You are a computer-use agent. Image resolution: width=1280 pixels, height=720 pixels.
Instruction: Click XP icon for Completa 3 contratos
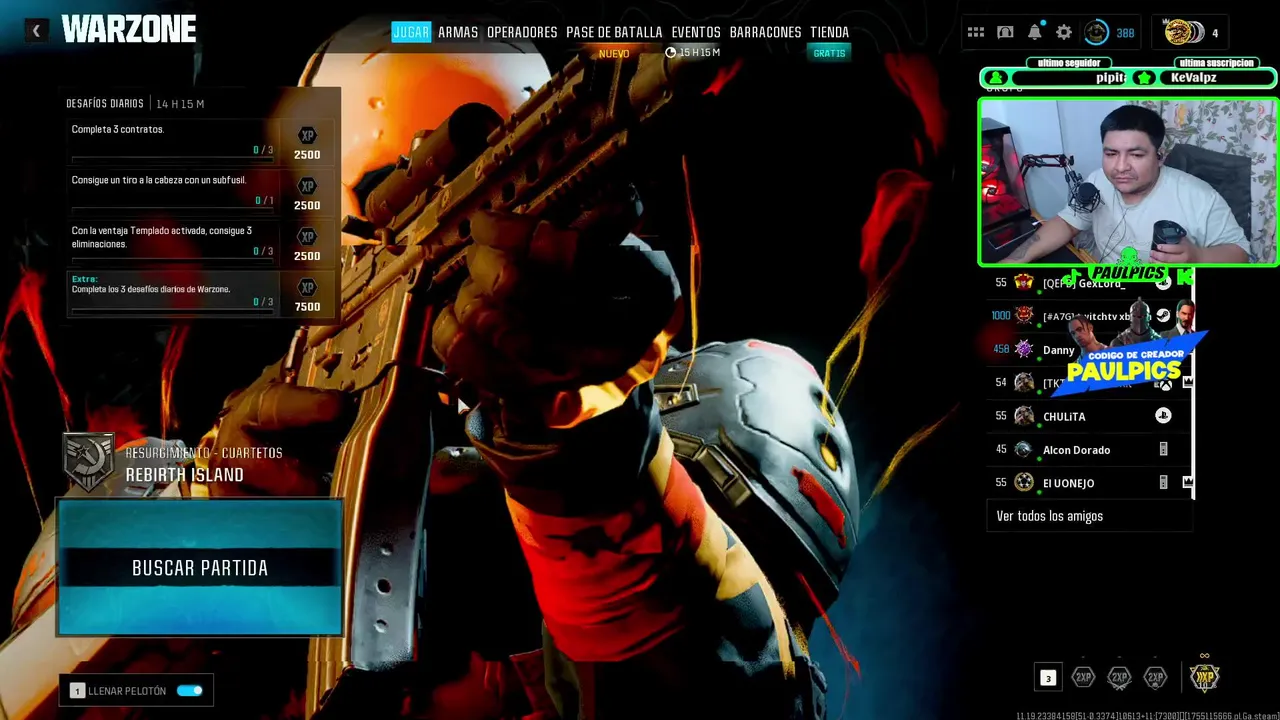click(307, 135)
